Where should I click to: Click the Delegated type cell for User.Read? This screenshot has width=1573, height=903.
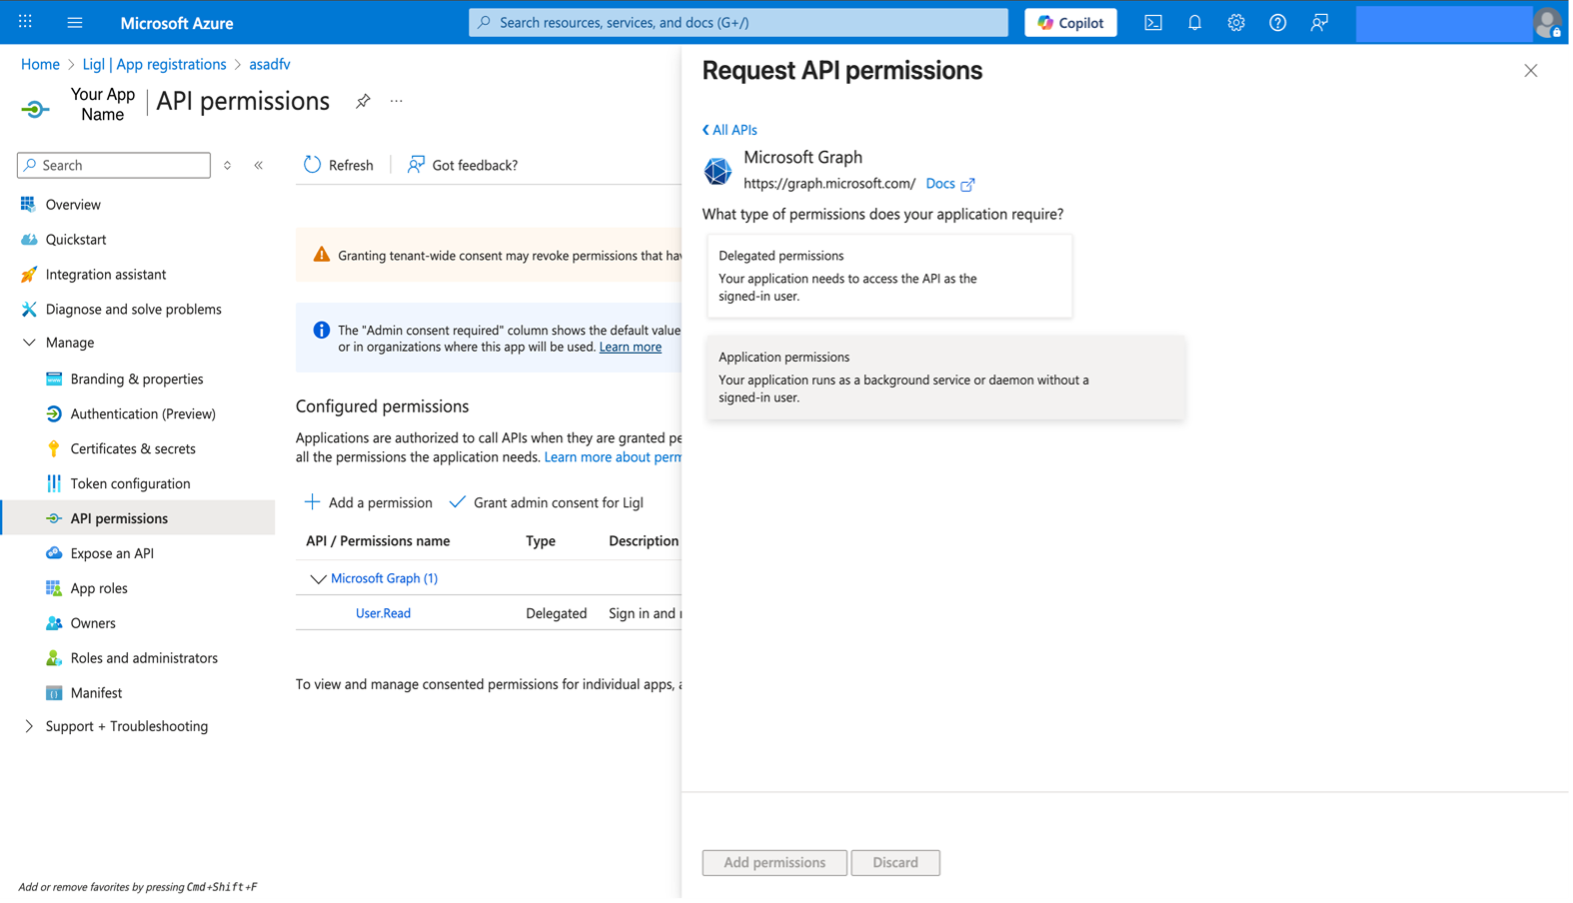pyautogui.click(x=558, y=615)
